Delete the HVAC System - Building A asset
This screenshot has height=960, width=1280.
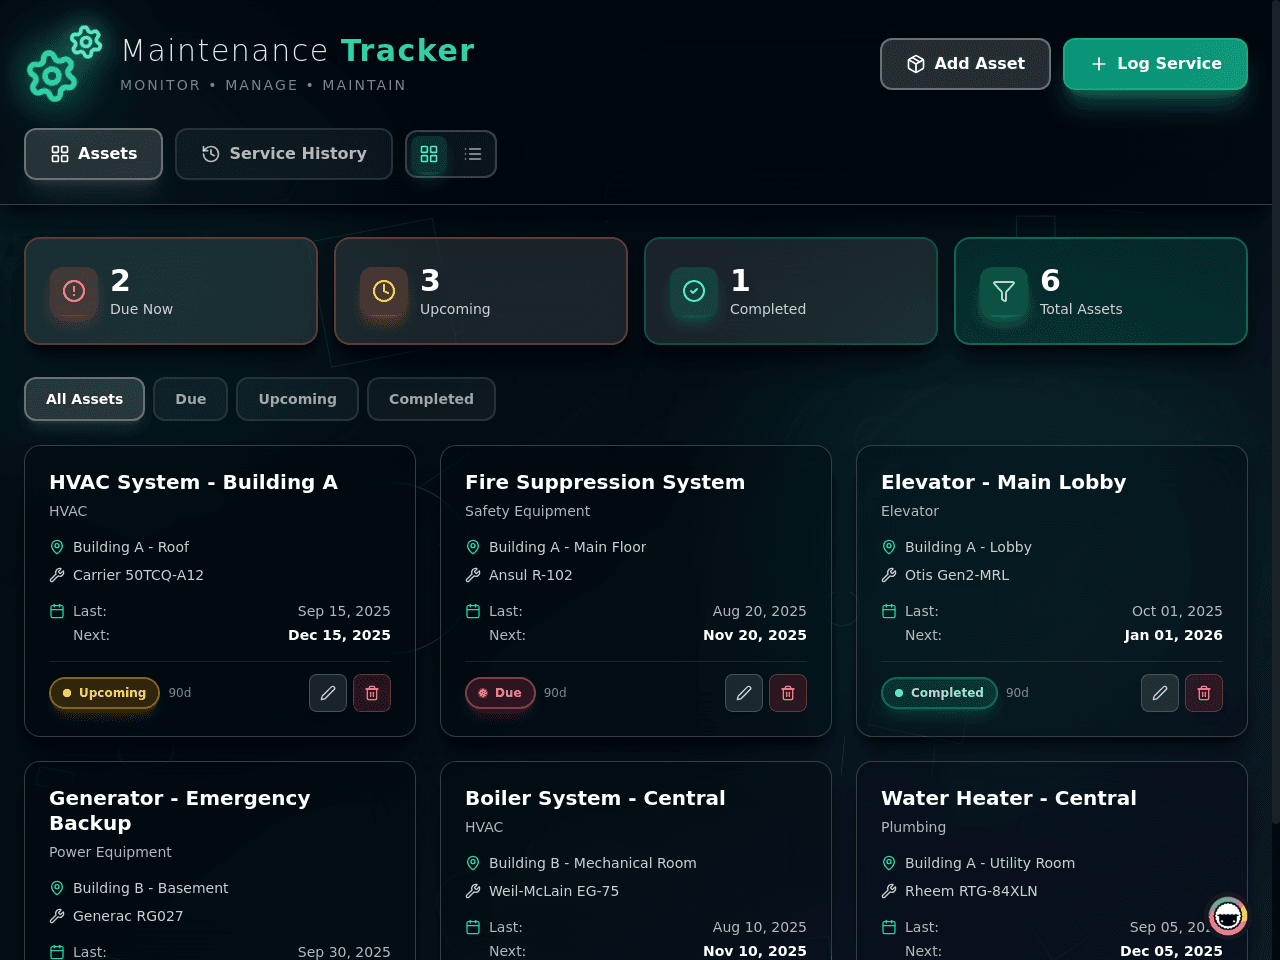coord(372,693)
